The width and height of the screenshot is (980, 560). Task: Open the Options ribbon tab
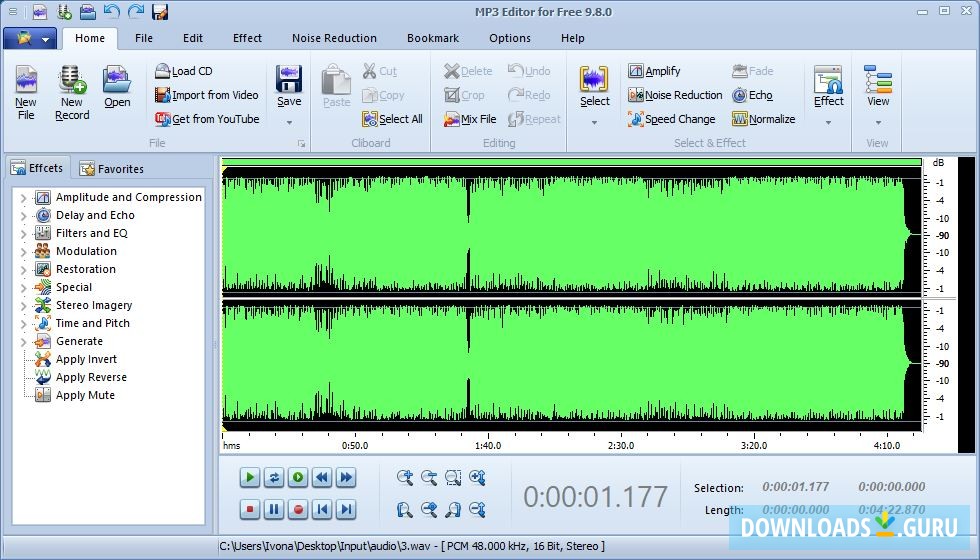pos(509,38)
